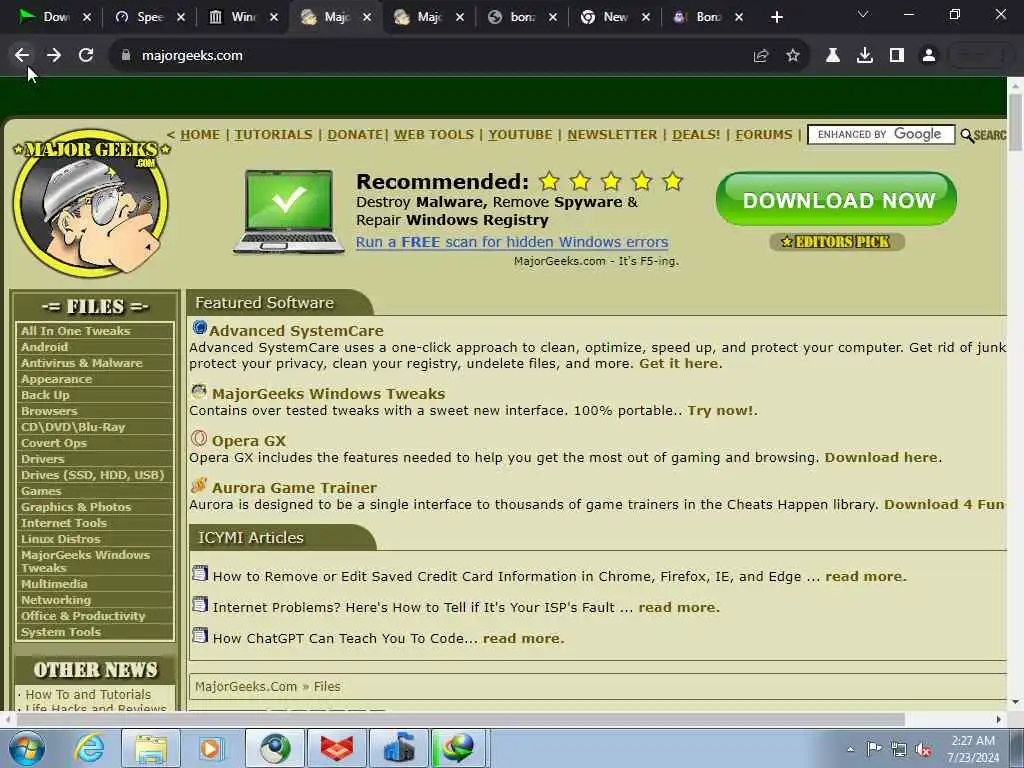Click the network tray icon
Image resolution: width=1024 pixels, height=768 pixels.
coord(899,749)
